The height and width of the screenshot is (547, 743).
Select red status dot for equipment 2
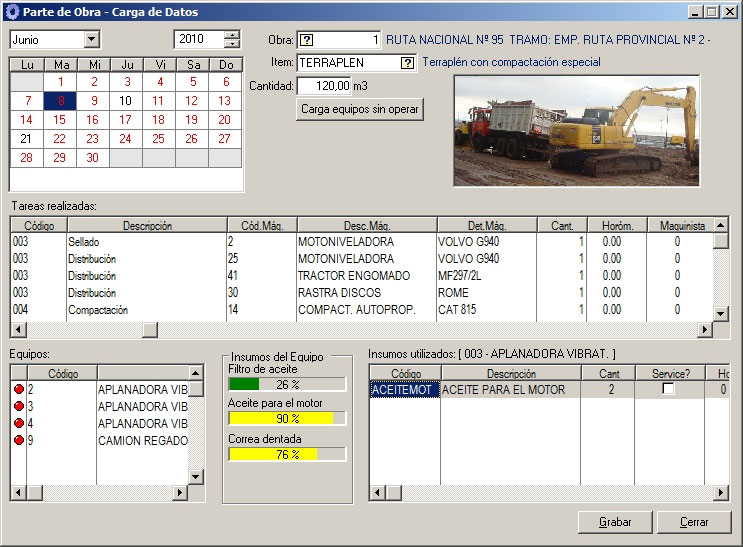click(18, 389)
